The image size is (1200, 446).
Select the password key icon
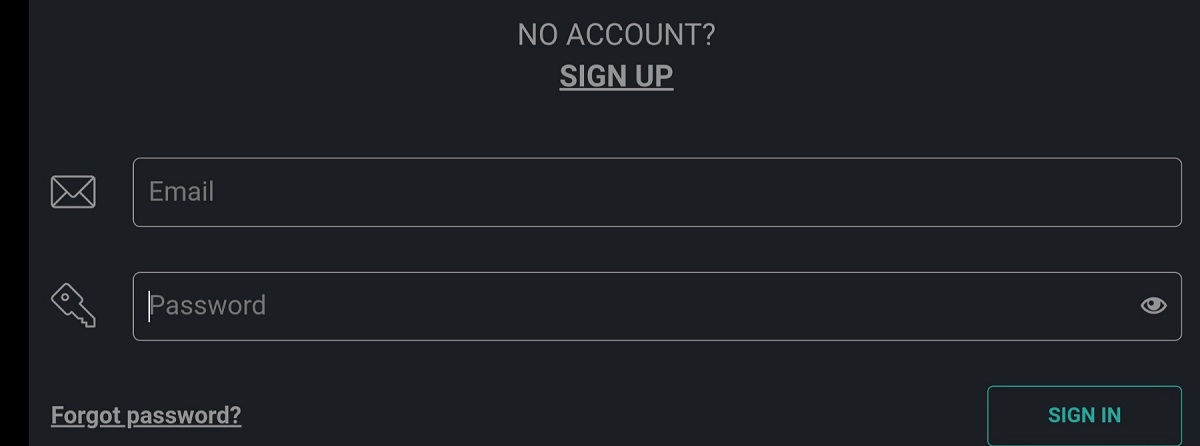point(74,305)
